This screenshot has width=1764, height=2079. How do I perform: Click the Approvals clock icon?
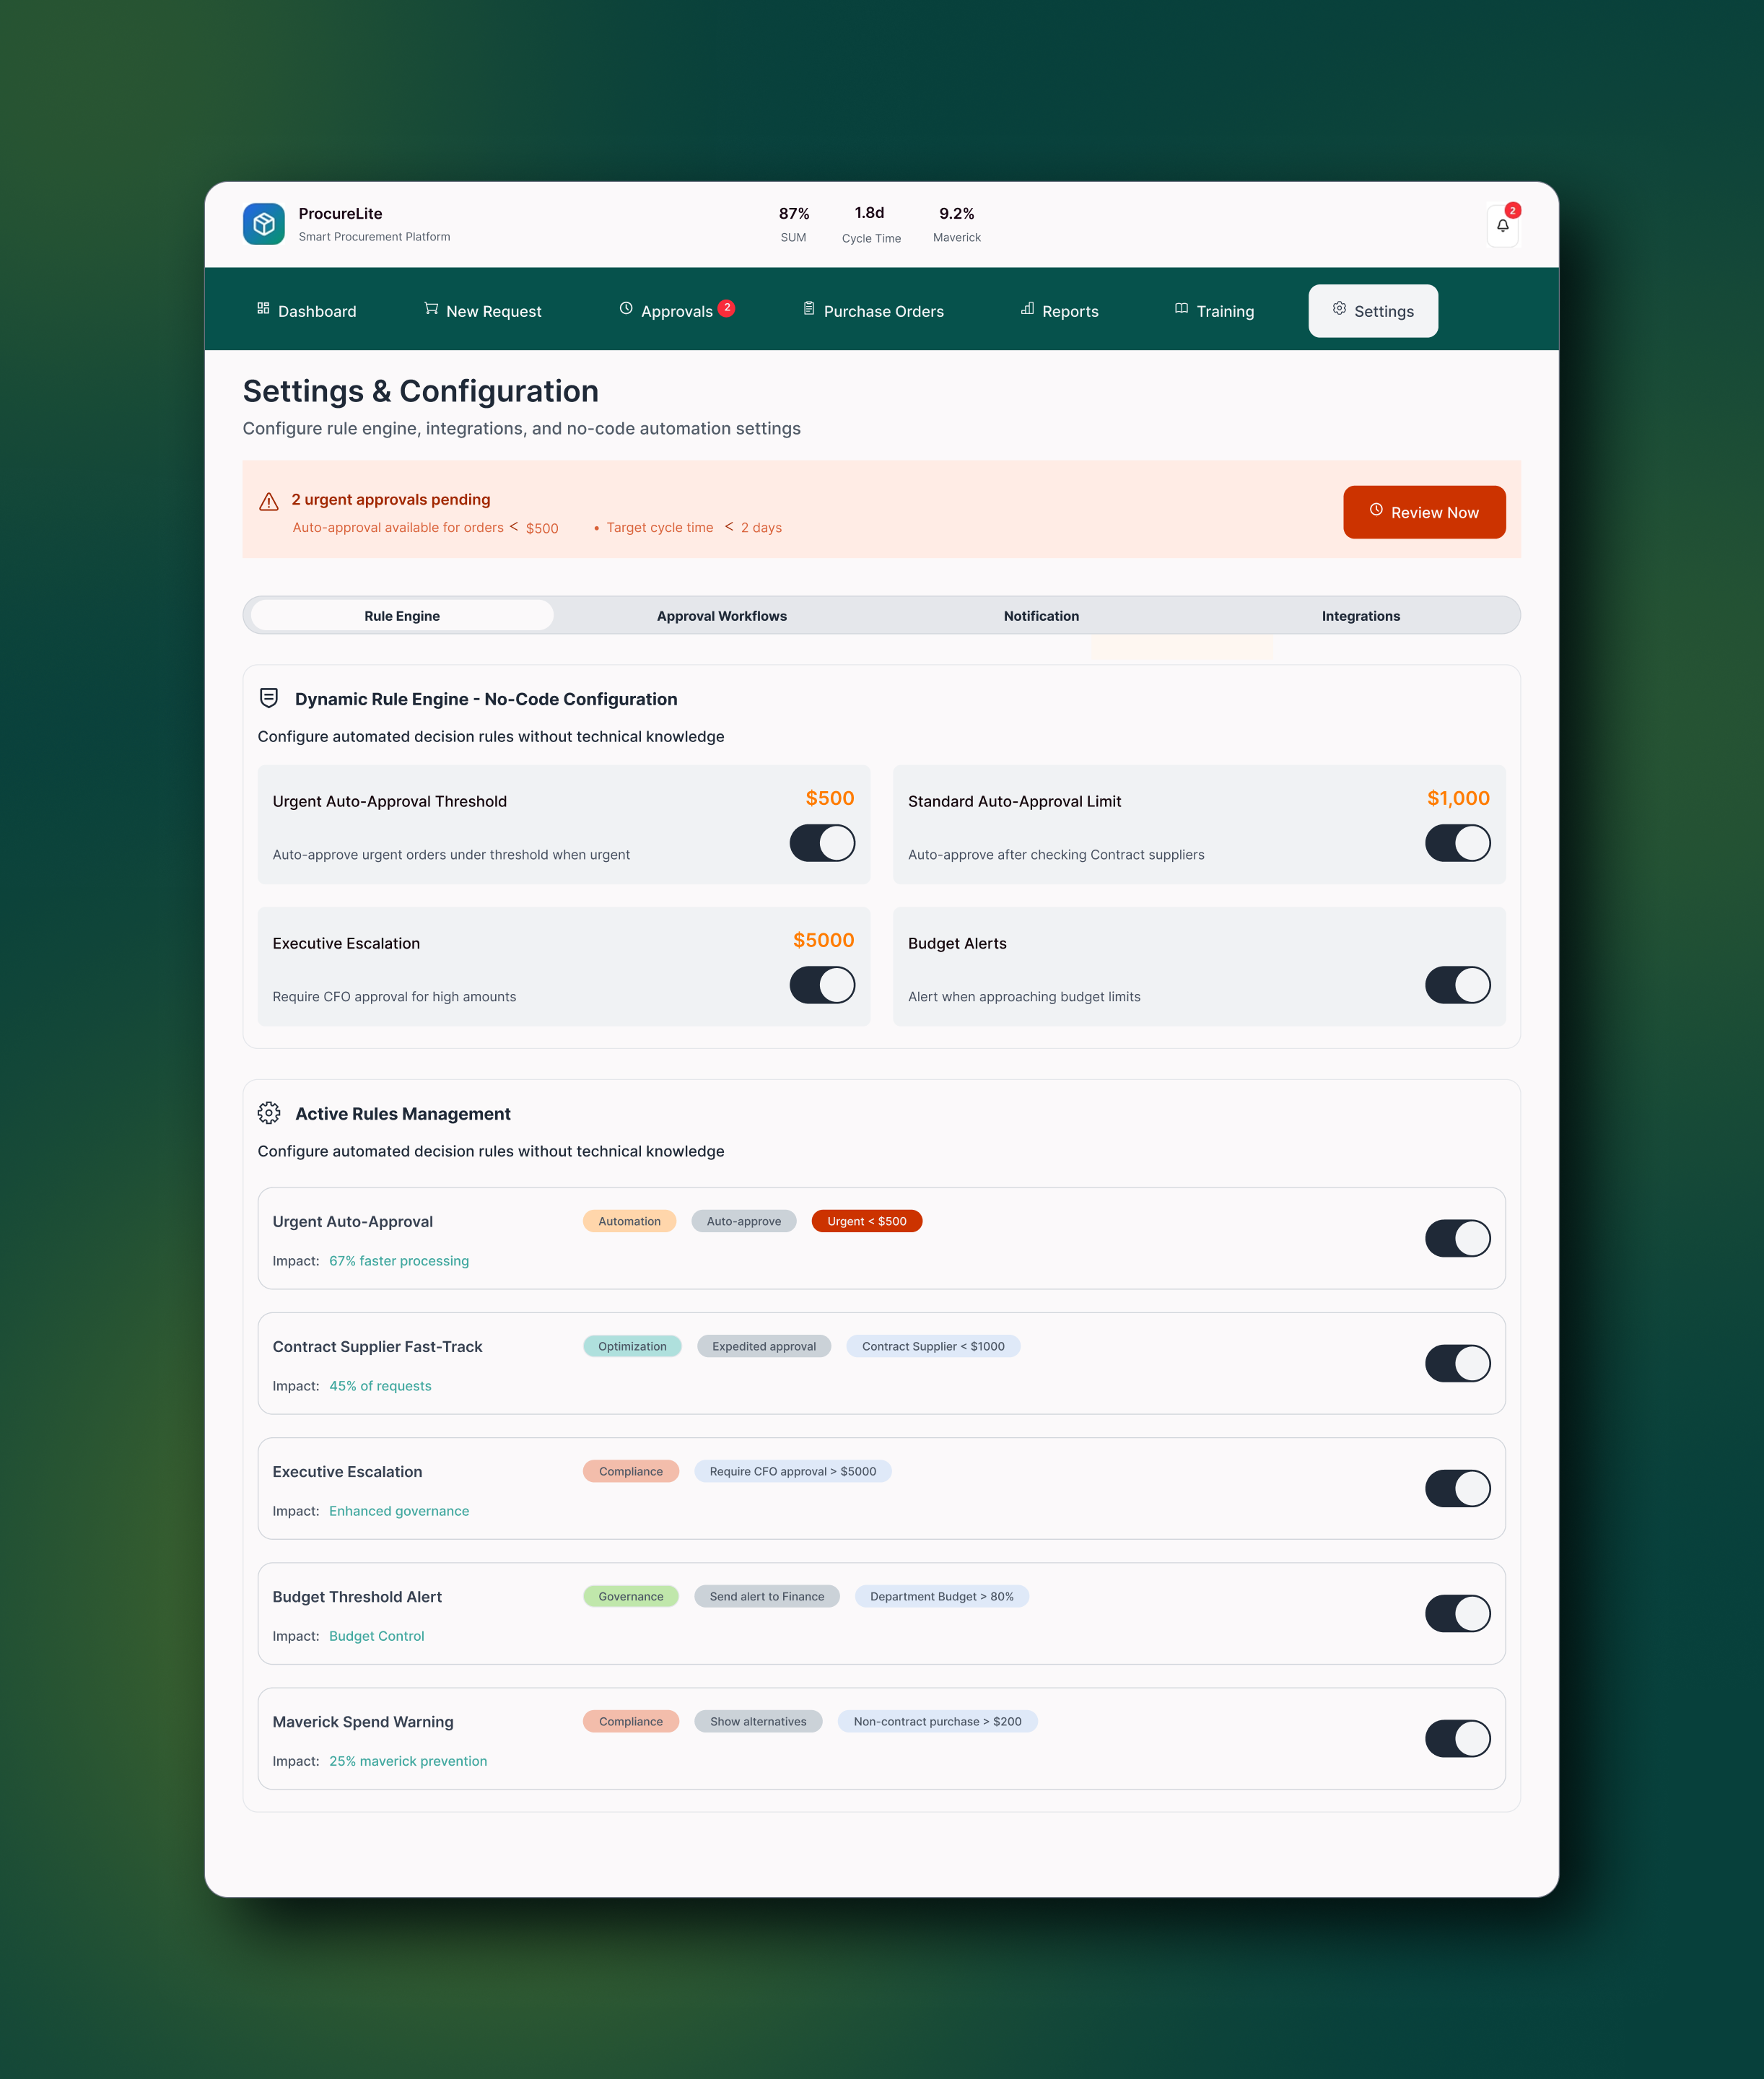(x=626, y=309)
